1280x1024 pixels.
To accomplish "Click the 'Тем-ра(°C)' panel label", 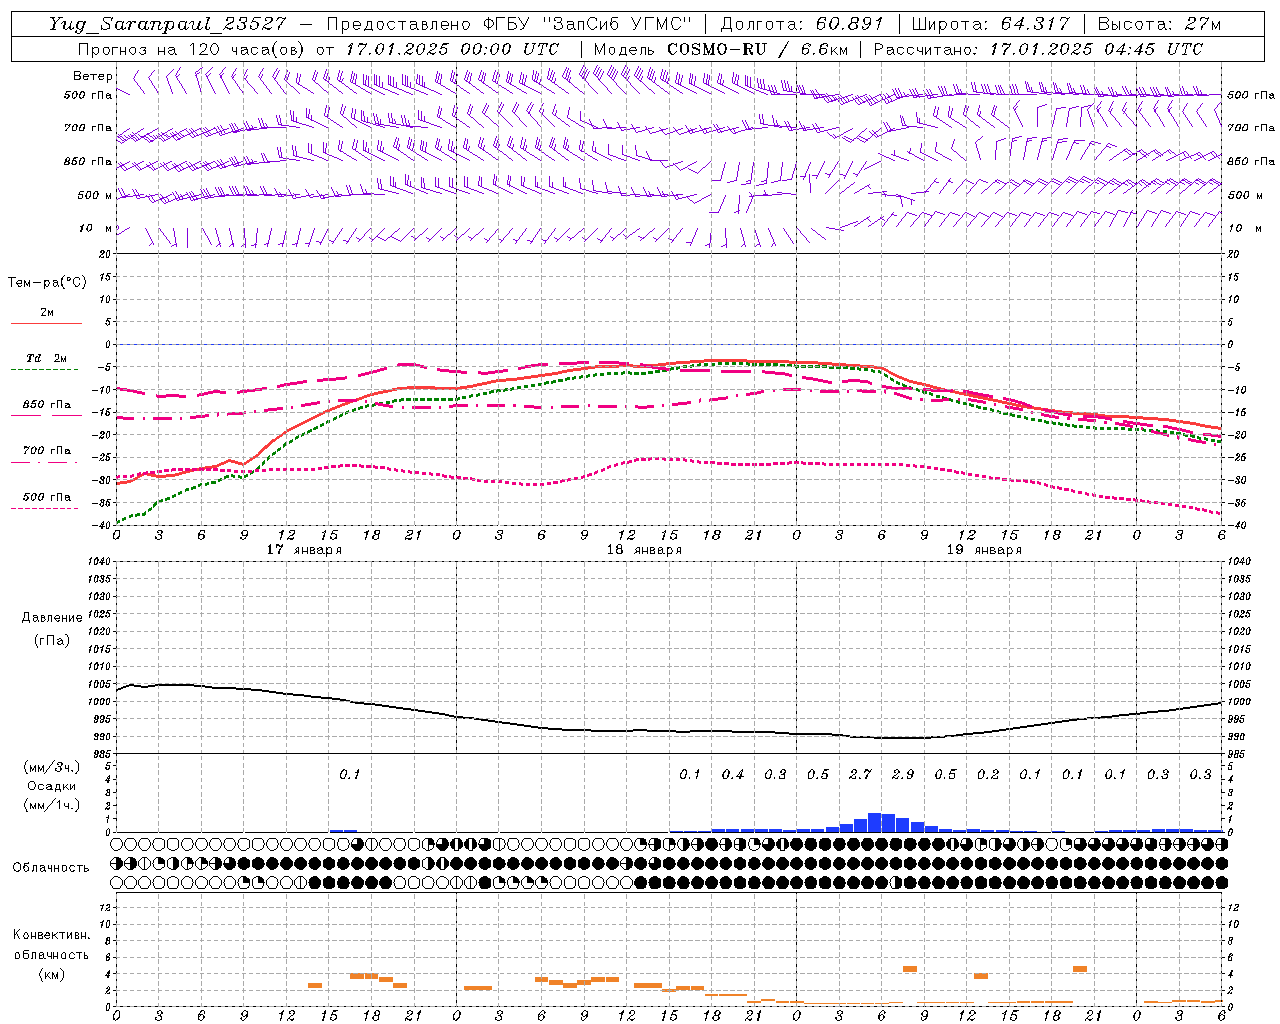I will (47, 283).
